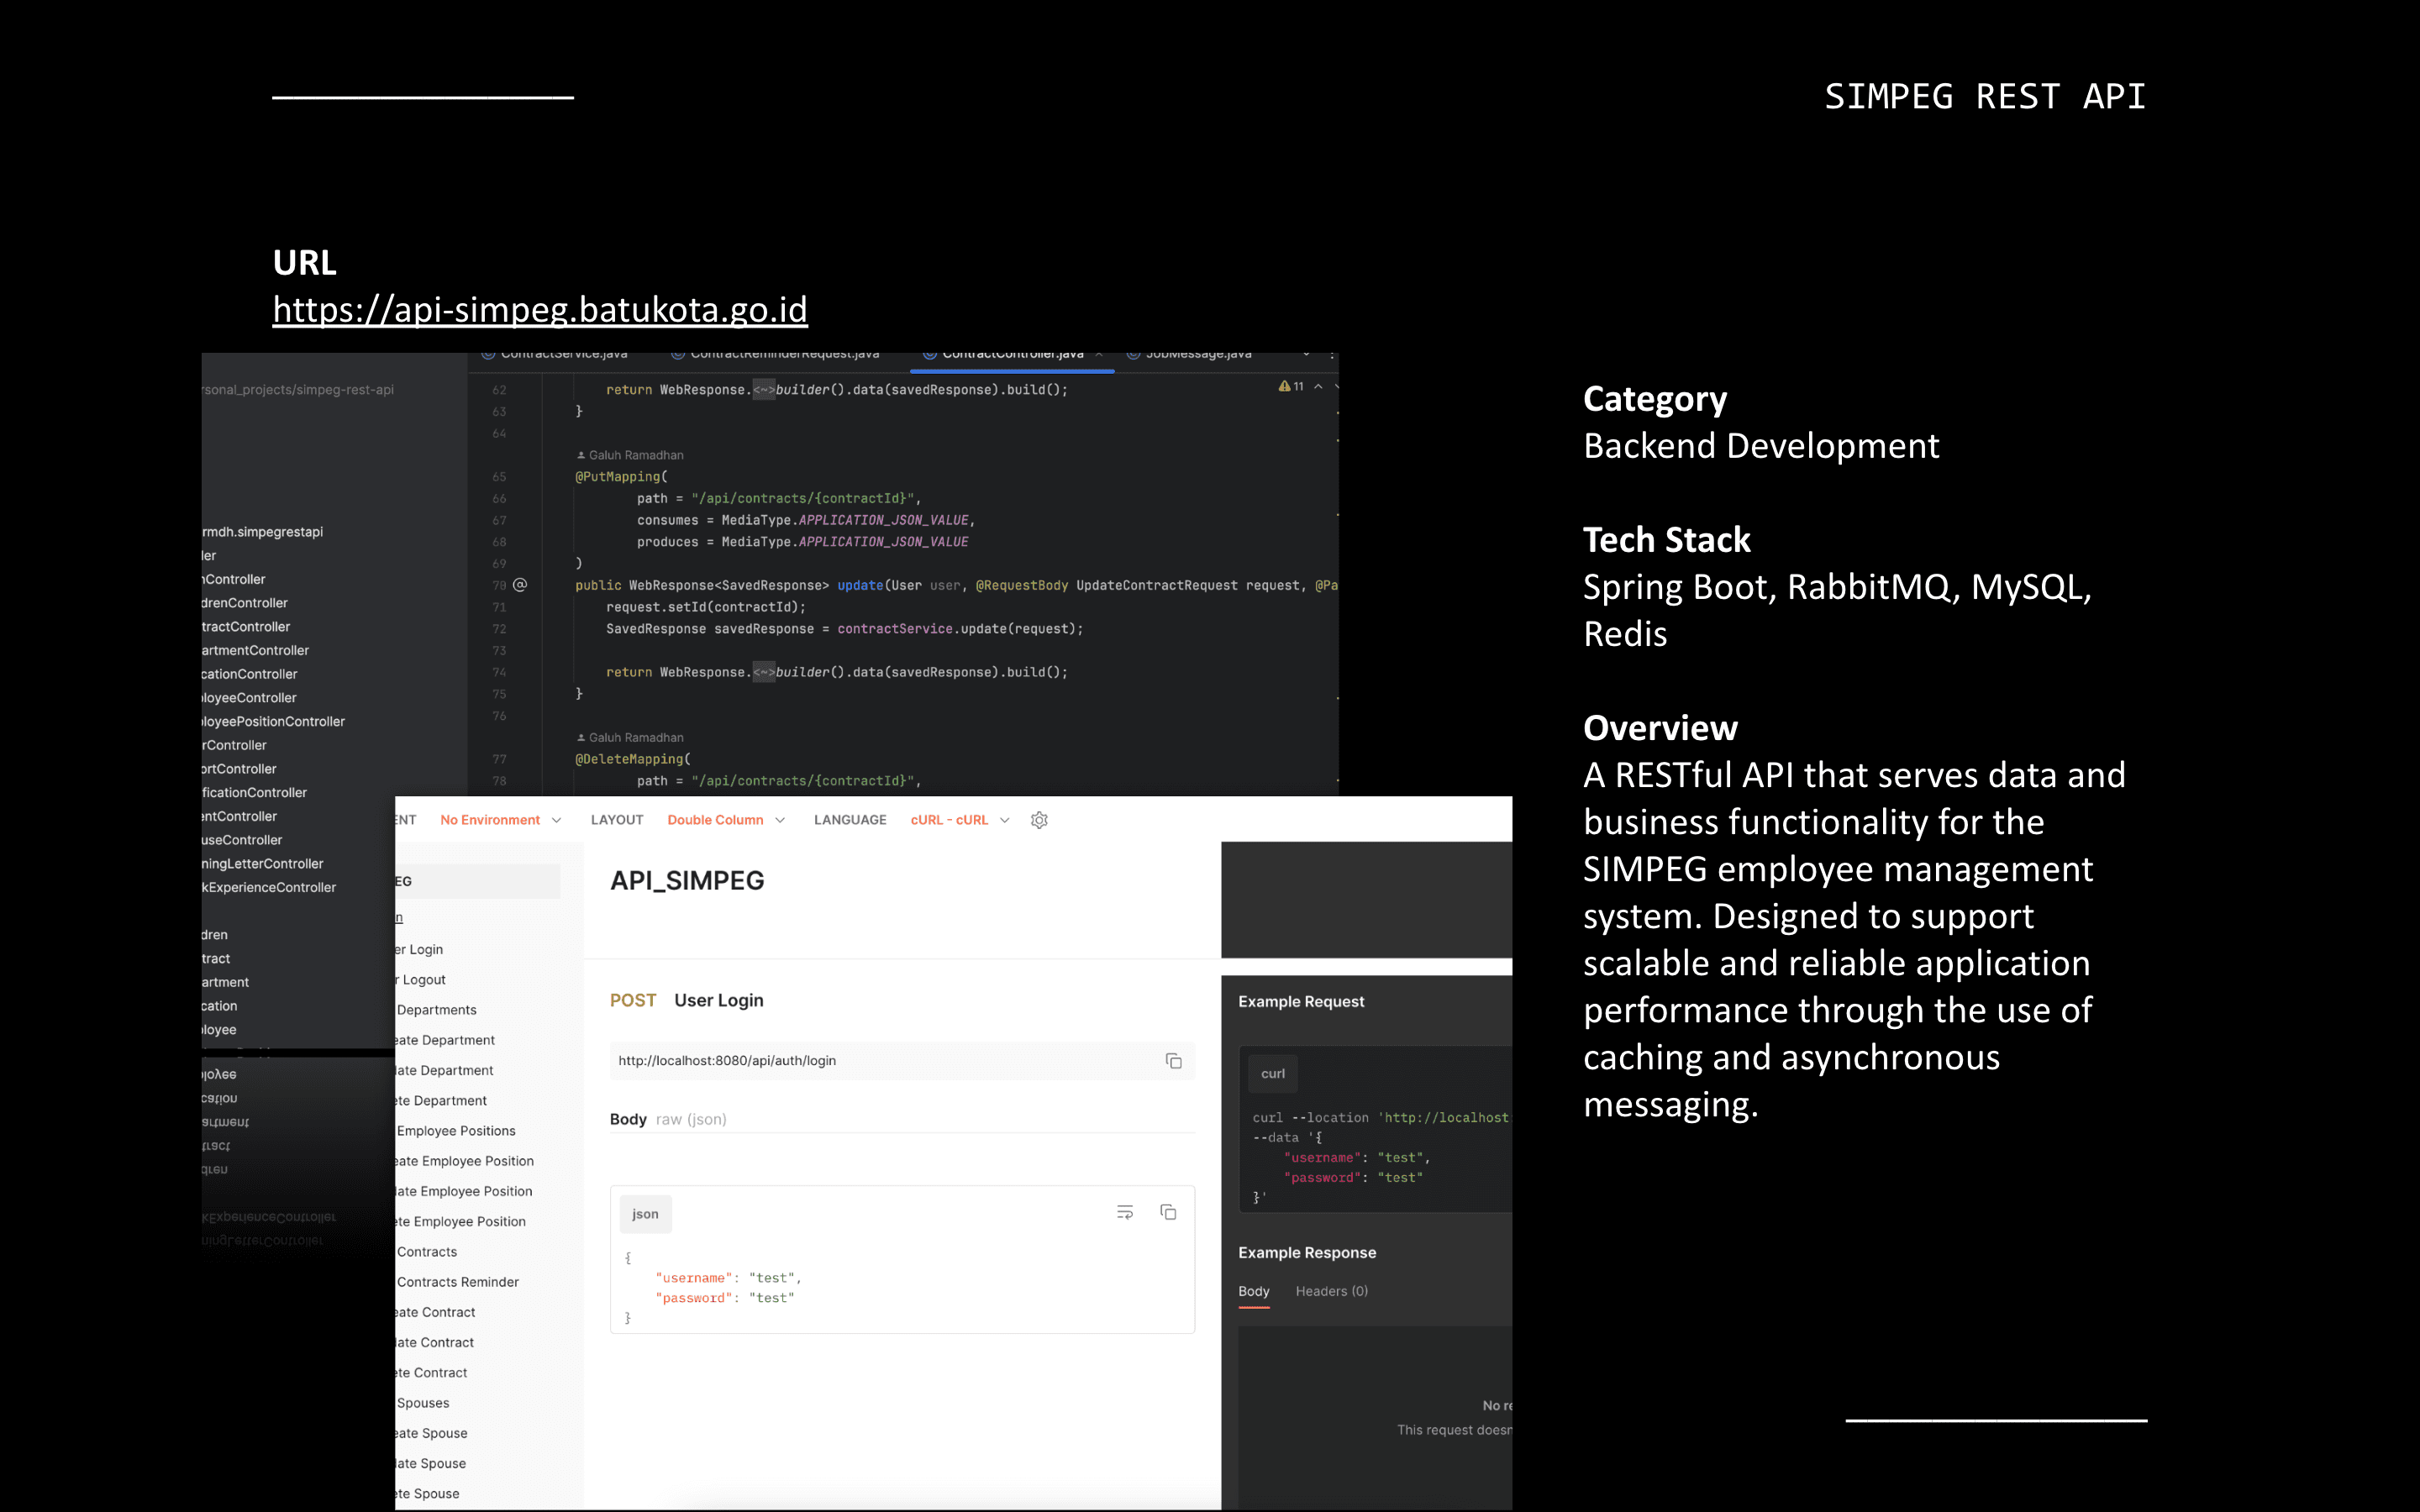Open Departments entry in docs sidebar
The image size is (2420, 1512).
pyautogui.click(x=436, y=1010)
